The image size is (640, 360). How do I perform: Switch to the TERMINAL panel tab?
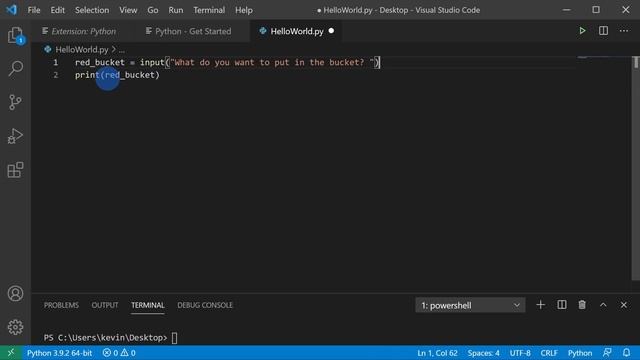coord(148,305)
